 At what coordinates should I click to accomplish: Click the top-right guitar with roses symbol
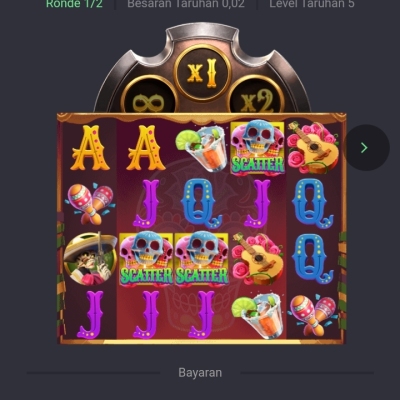tap(313, 148)
